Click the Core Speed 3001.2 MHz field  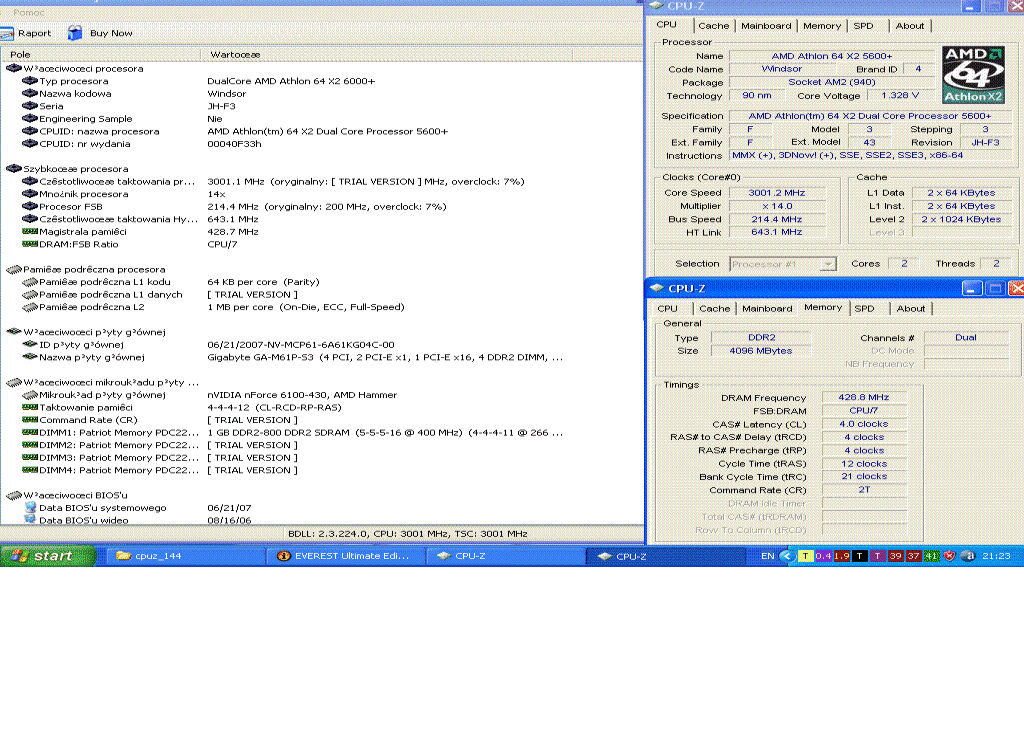click(x=777, y=193)
